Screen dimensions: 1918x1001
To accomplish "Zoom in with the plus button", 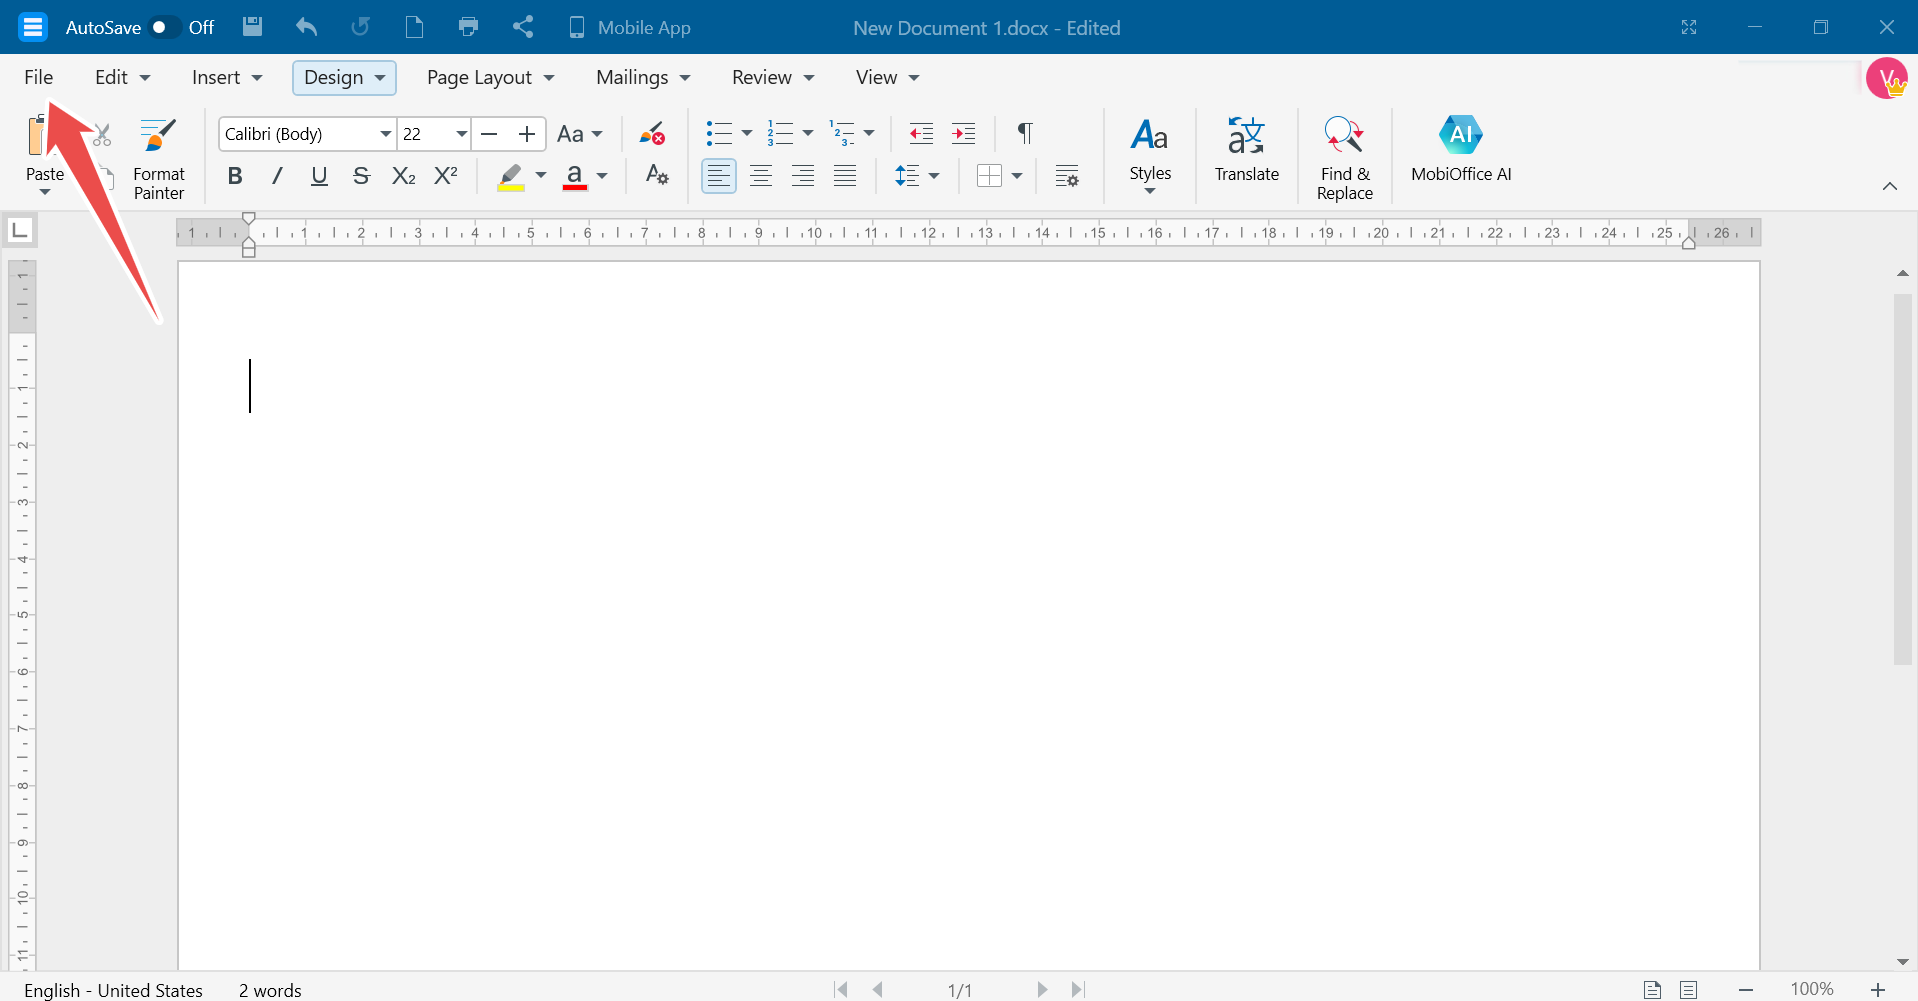I will [x=1877, y=989].
